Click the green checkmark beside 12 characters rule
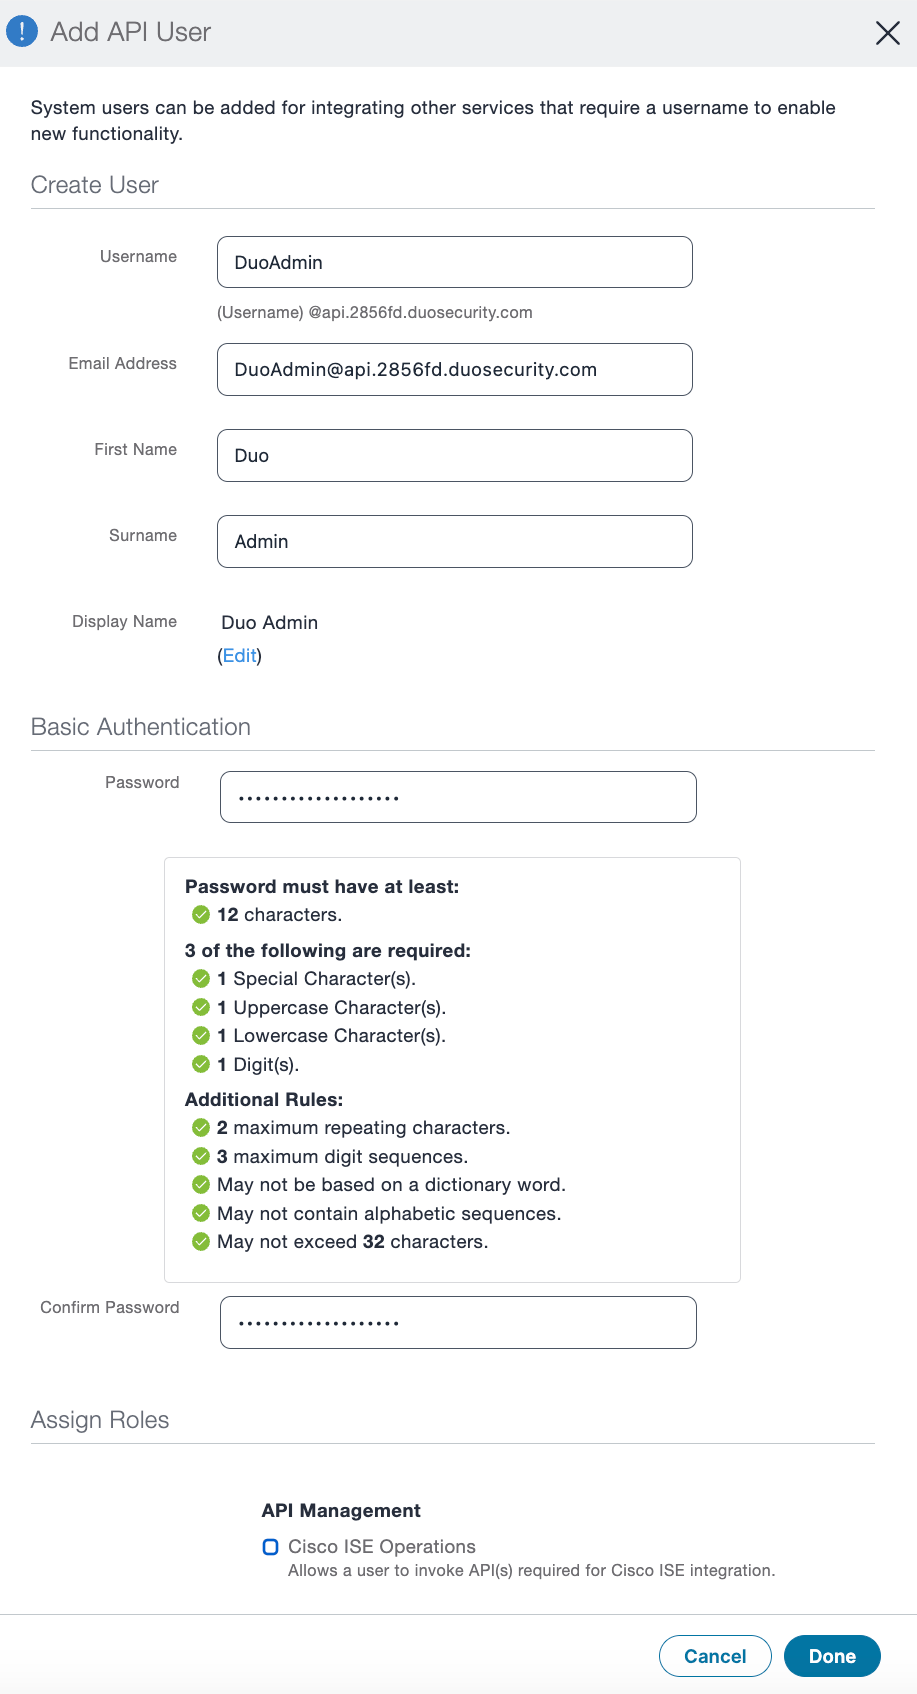The width and height of the screenshot is (917, 1694). (200, 914)
